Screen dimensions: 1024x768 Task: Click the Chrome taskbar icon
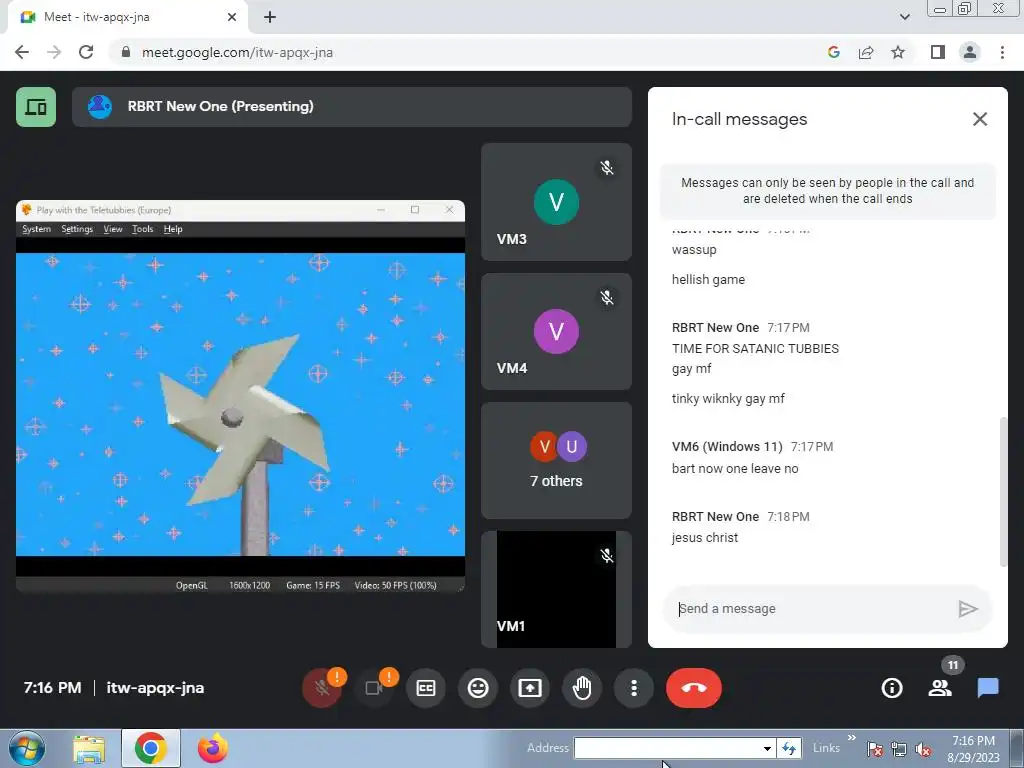(151, 748)
